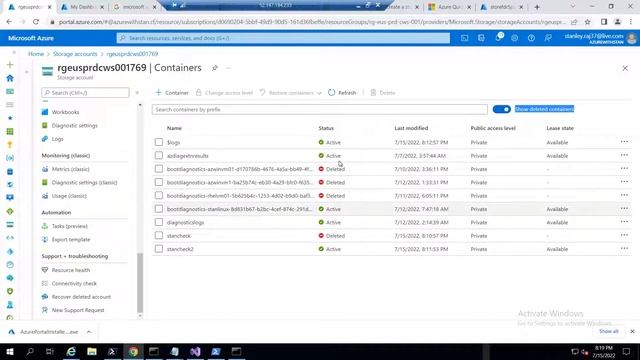This screenshot has height=360, width=640.
Task: Open Visual Studio from taskbar
Action: (x=195, y=351)
